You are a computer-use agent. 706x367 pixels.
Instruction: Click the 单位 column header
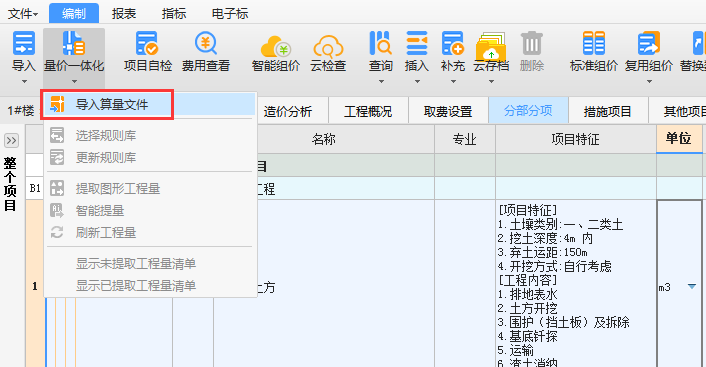click(679, 139)
